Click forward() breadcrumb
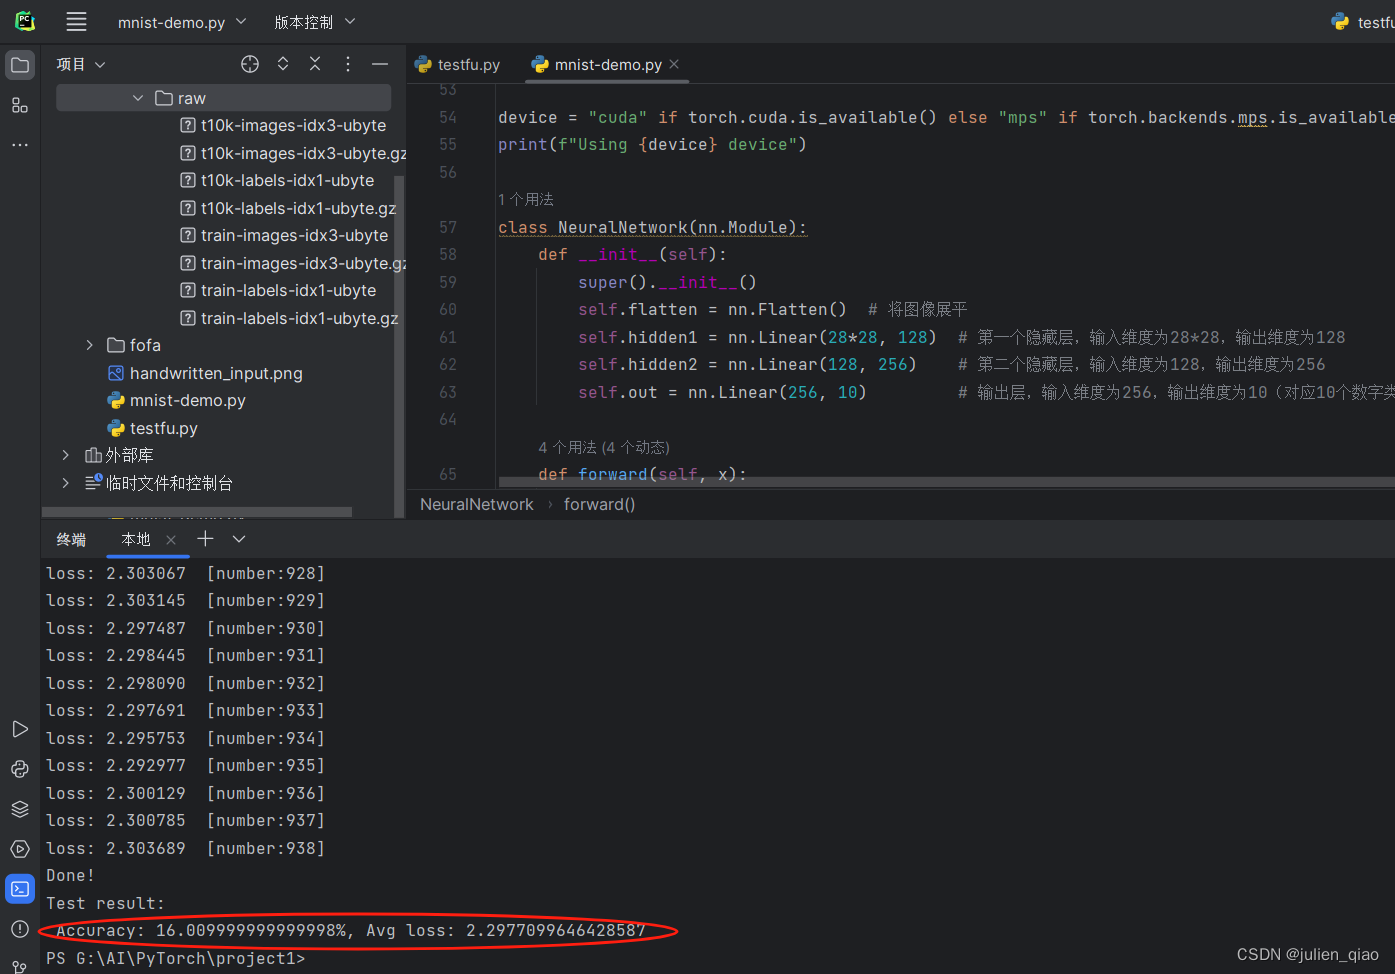This screenshot has width=1395, height=974. point(599,504)
